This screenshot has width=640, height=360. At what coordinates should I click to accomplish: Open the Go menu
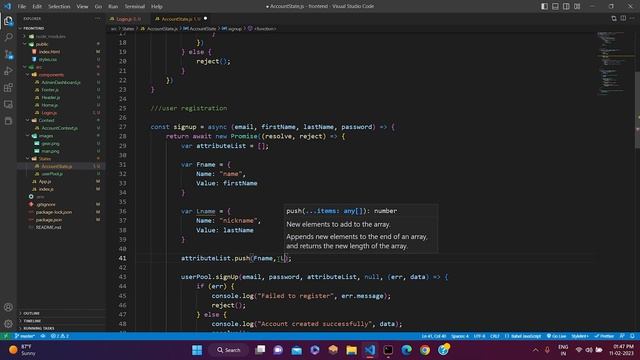pos(98,7)
